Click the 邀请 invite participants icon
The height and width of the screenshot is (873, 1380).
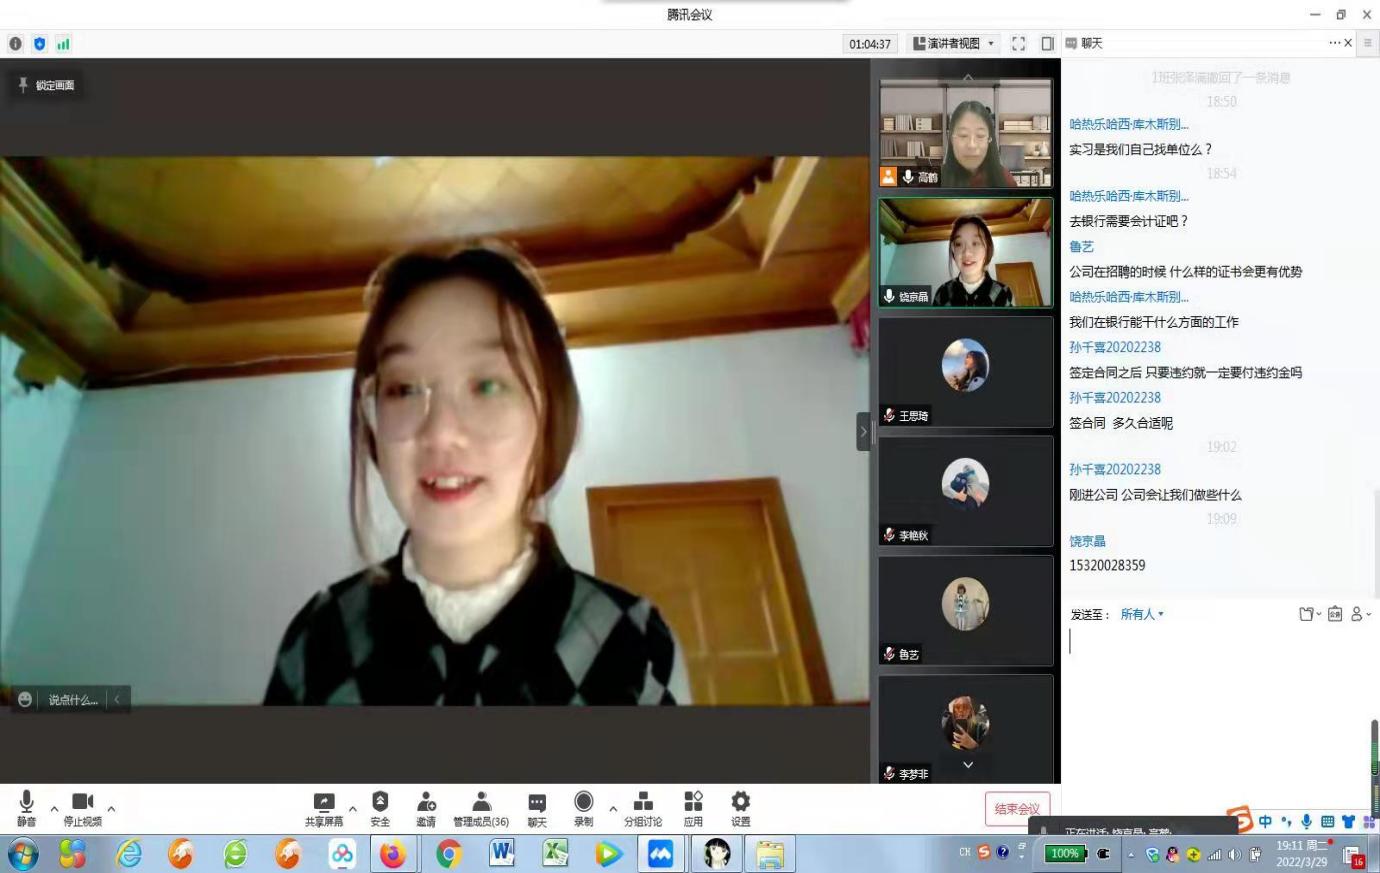426,808
